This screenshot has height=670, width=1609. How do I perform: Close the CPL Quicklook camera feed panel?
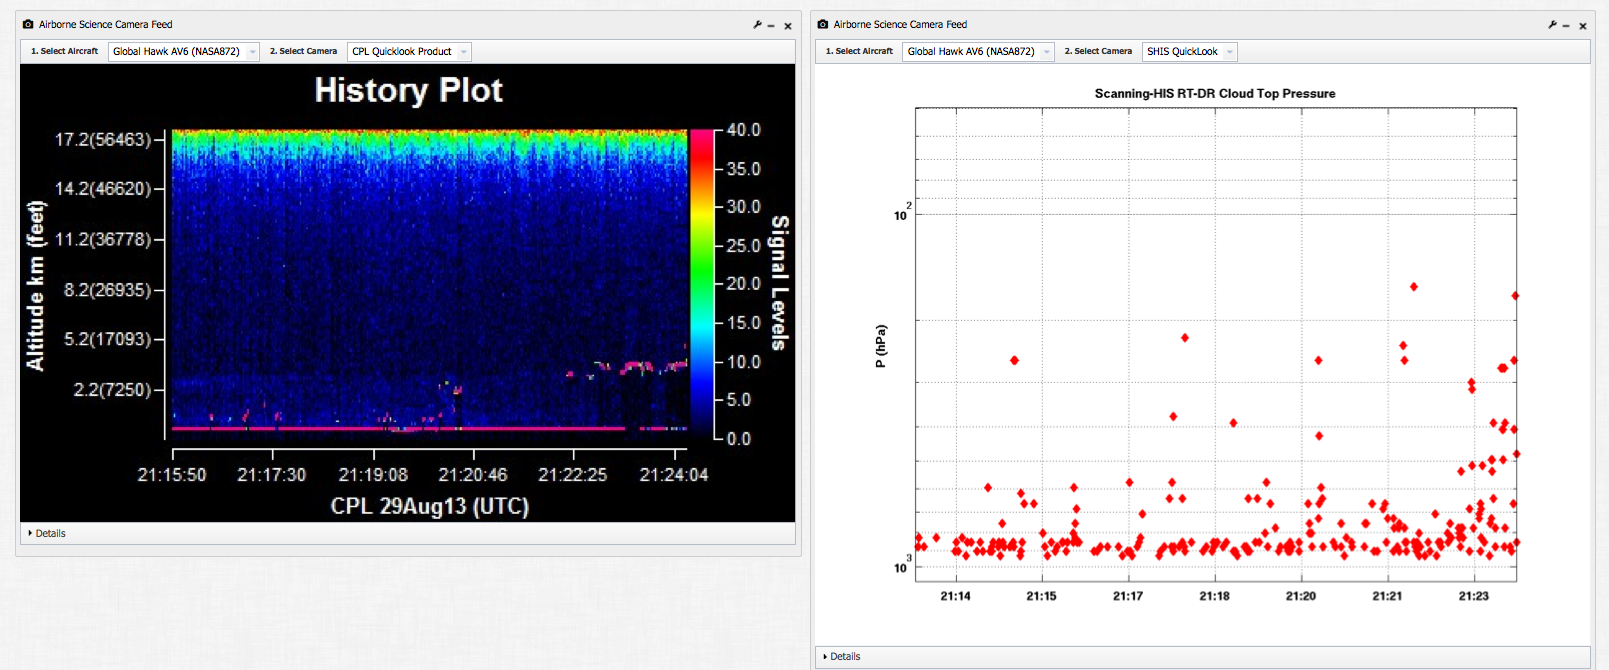[788, 26]
